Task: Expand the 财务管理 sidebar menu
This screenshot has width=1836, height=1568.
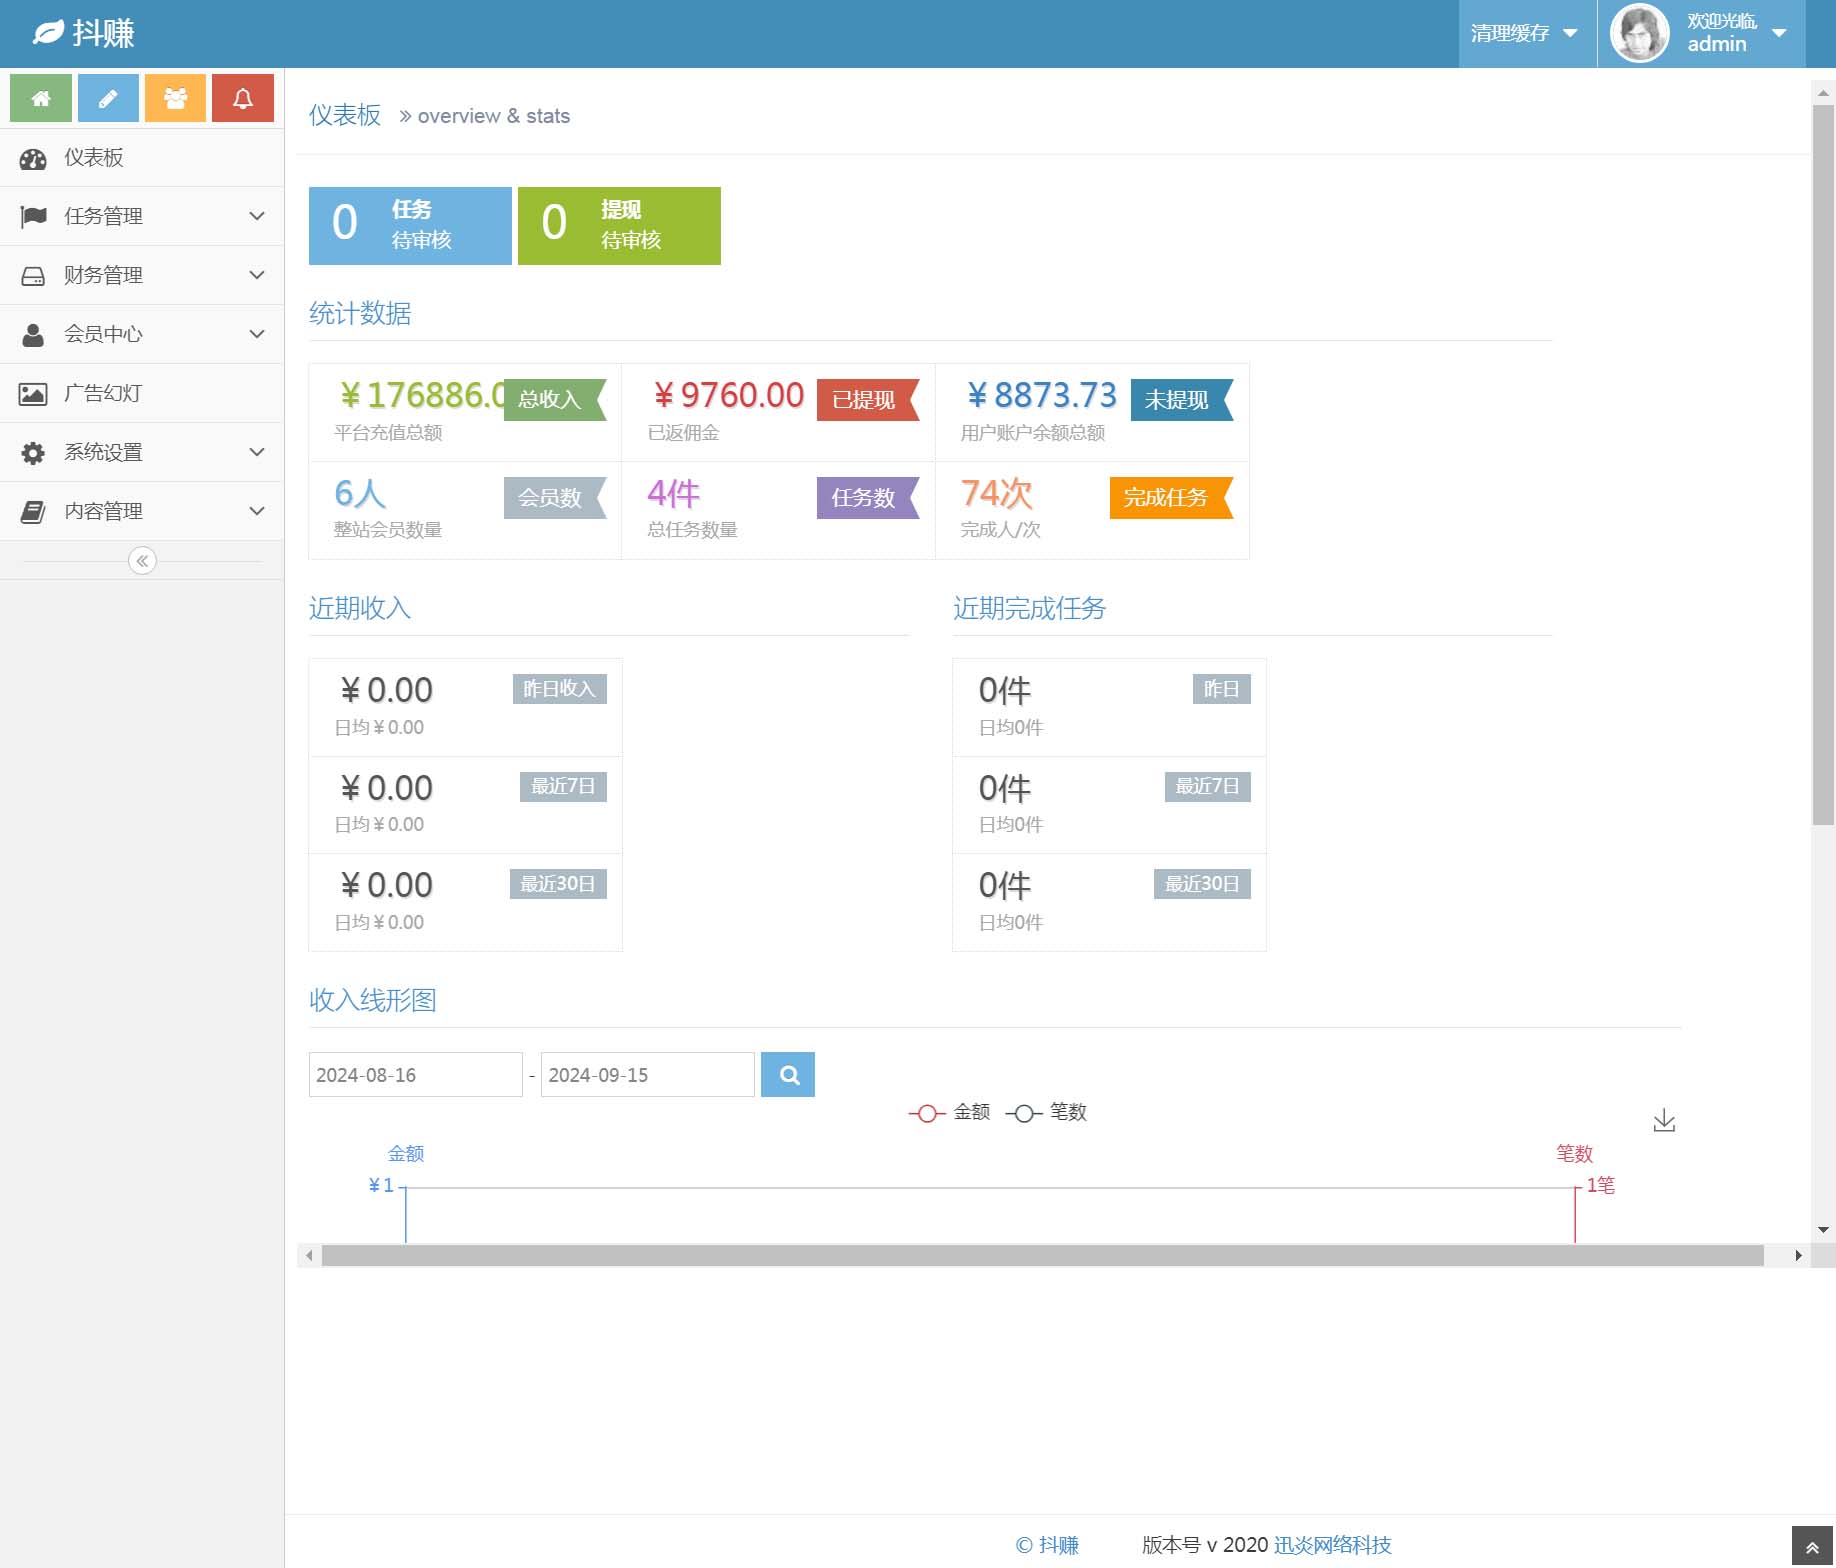Action: tap(142, 275)
